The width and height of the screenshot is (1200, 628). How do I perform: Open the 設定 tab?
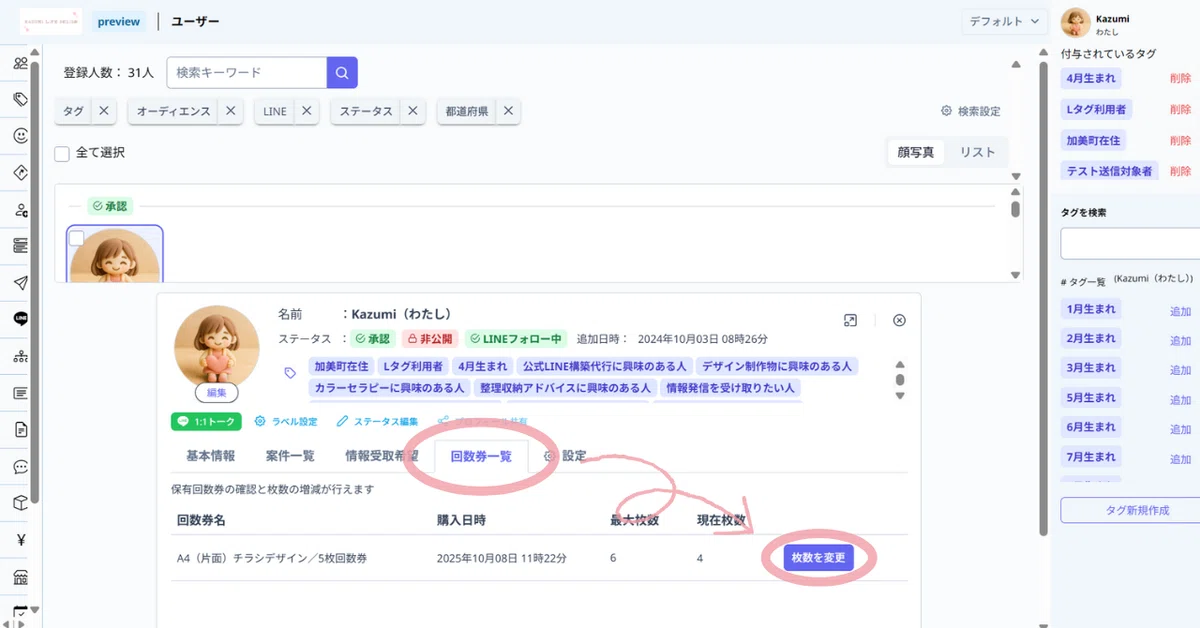pos(566,456)
